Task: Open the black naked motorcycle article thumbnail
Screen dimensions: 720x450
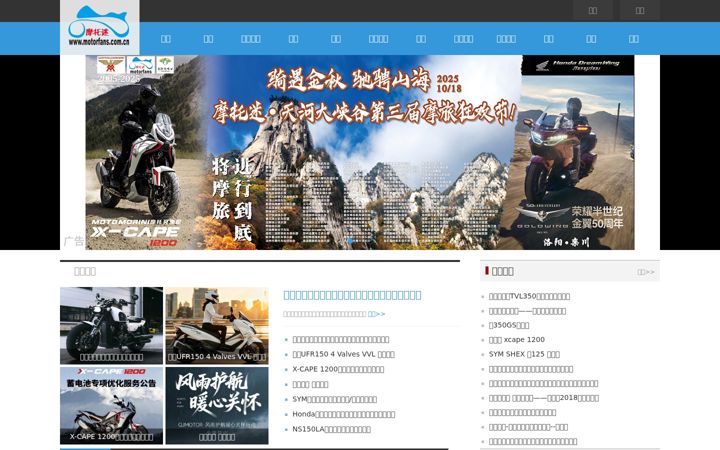Action: pyautogui.click(x=112, y=326)
